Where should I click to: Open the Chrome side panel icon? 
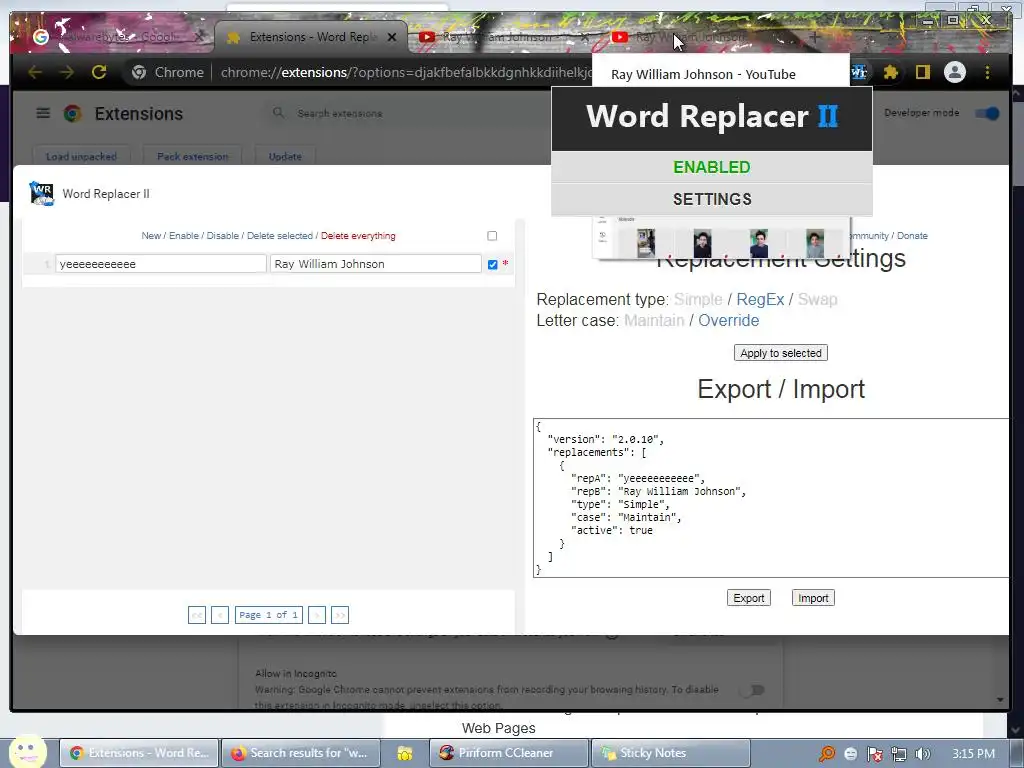click(922, 72)
